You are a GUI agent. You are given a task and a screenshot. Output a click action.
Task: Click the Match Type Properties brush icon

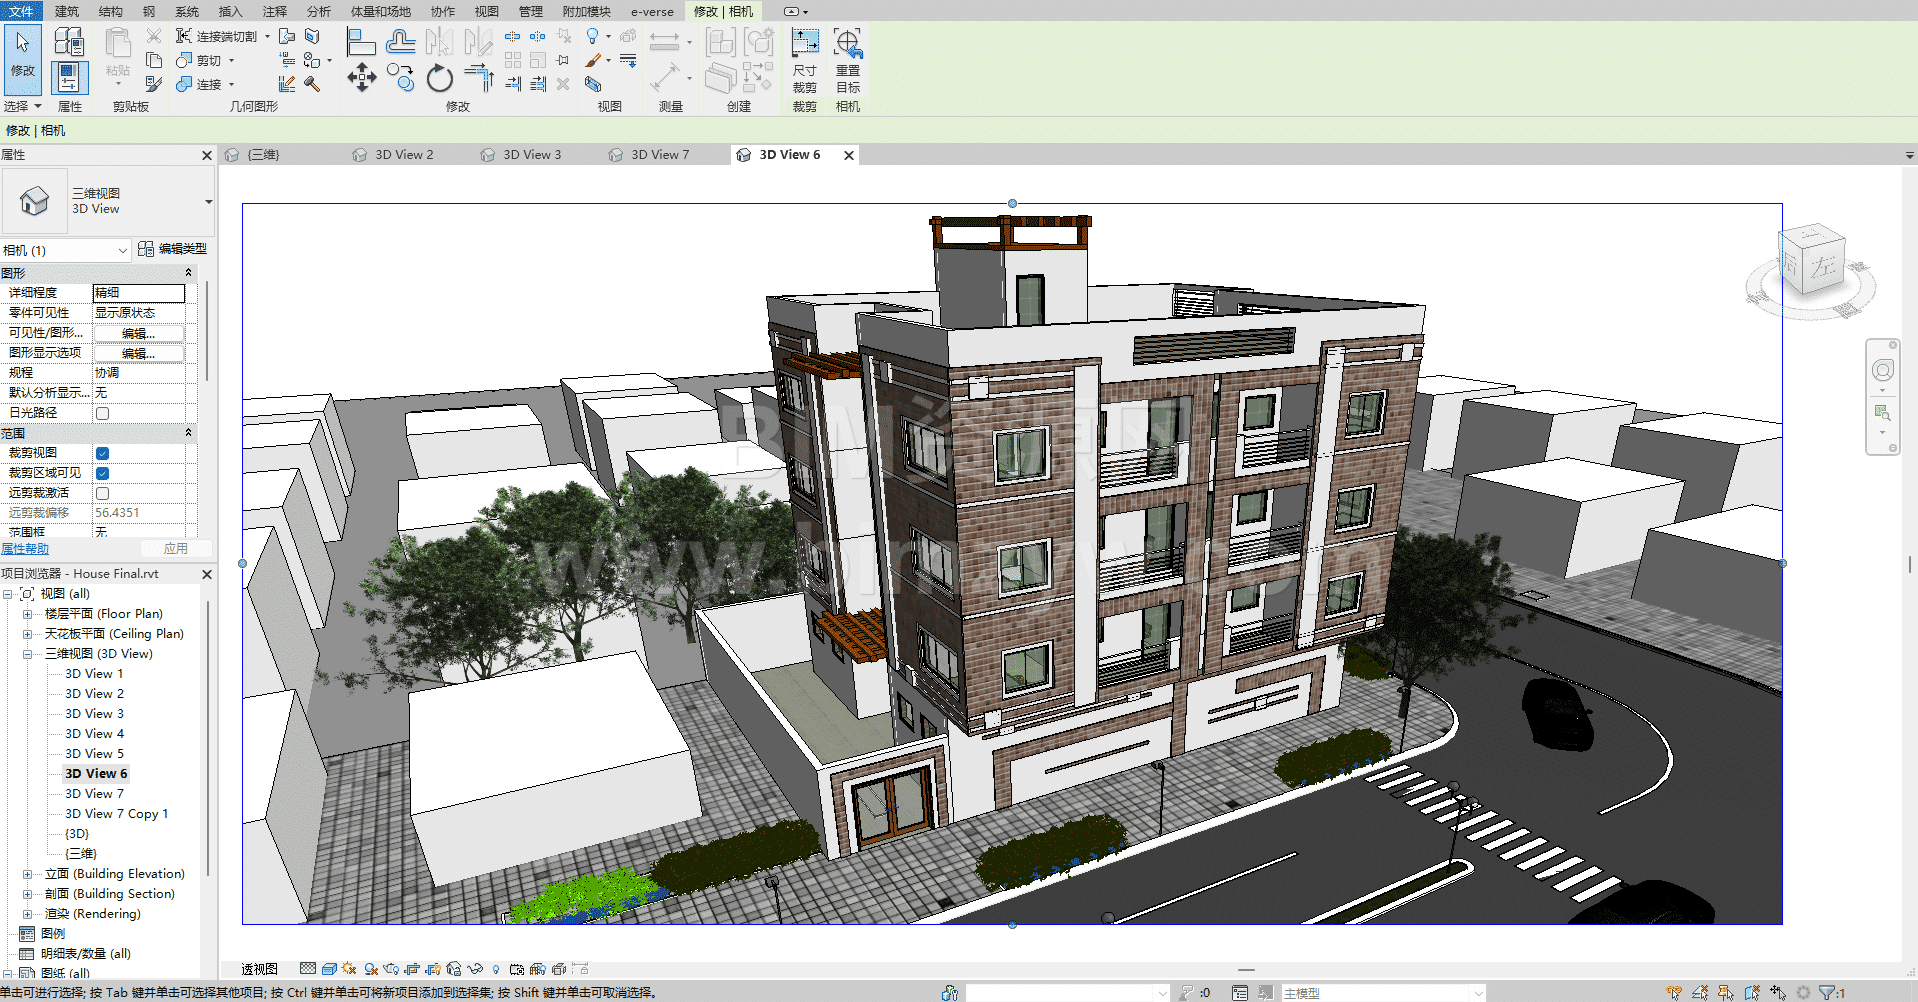pos(154,84)
